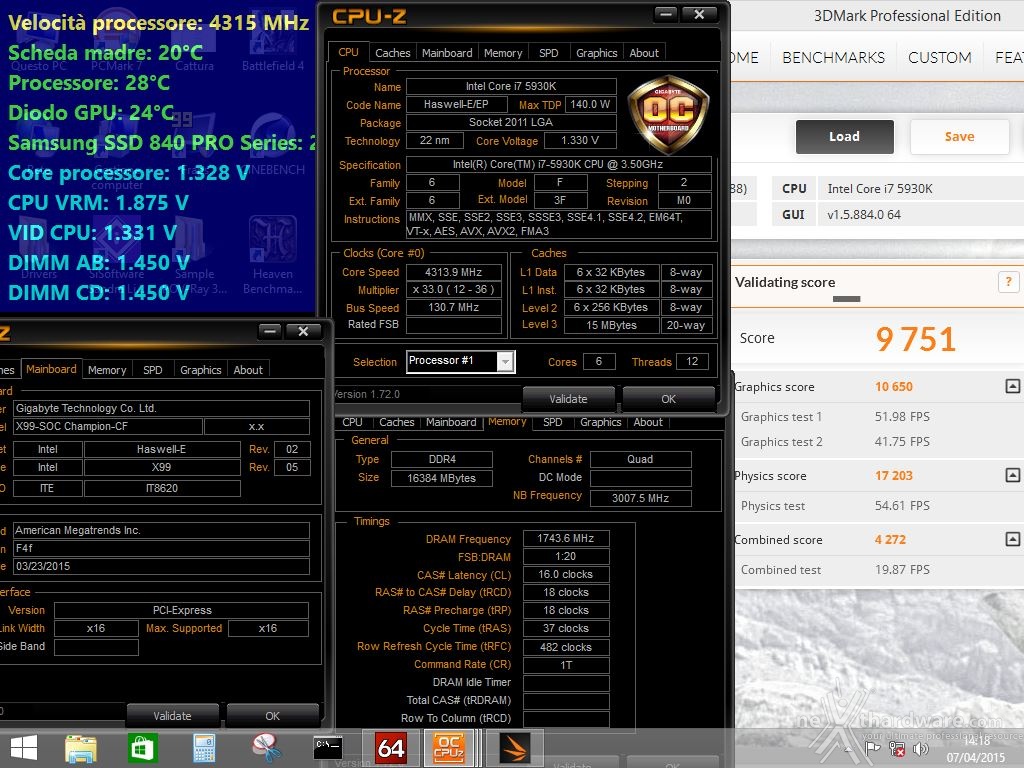Click the BIOS date 03/23/2015
The width and height of the screenshot is (1024, 768).
point(161,566)
